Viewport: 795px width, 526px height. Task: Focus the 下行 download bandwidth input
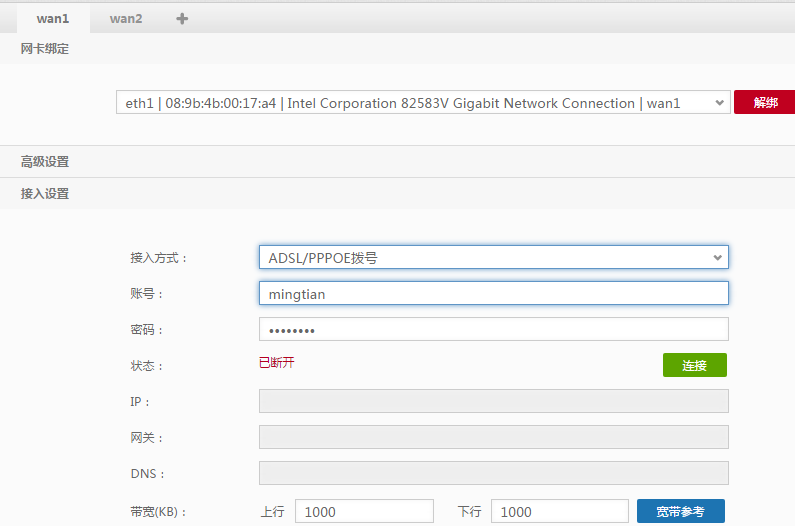(559, 511)
